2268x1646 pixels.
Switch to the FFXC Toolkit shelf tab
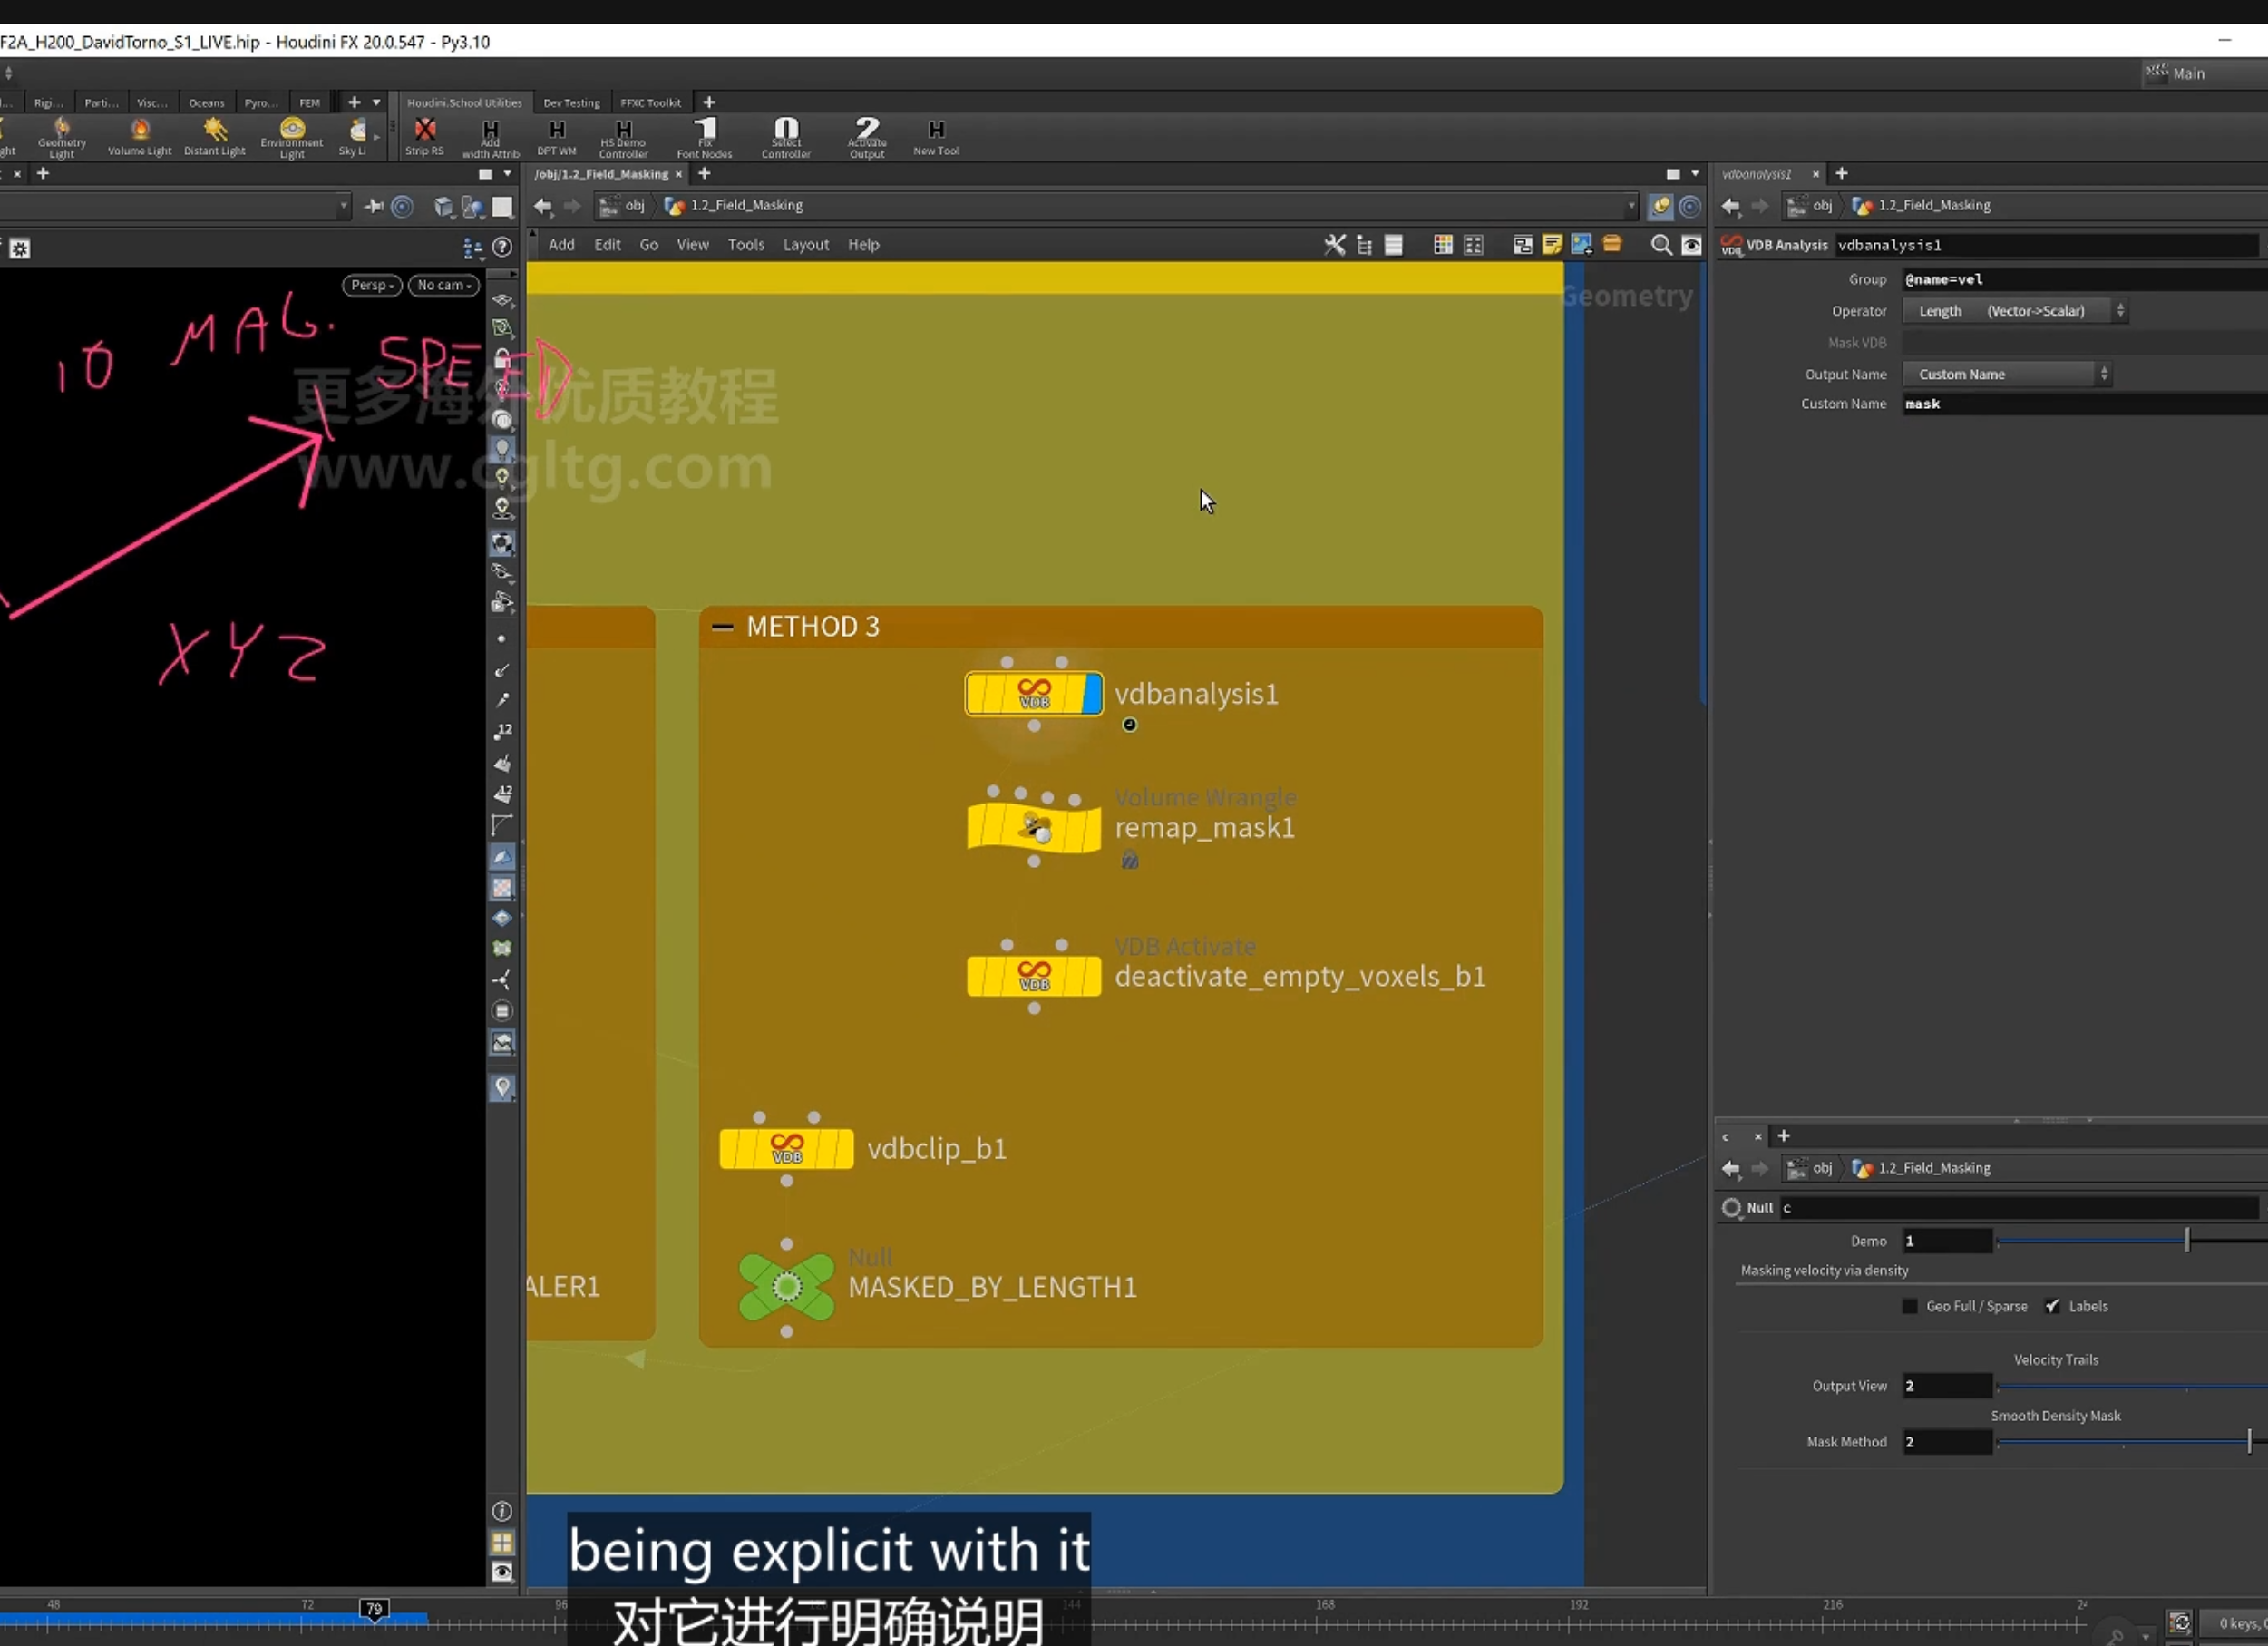[650, 103]
